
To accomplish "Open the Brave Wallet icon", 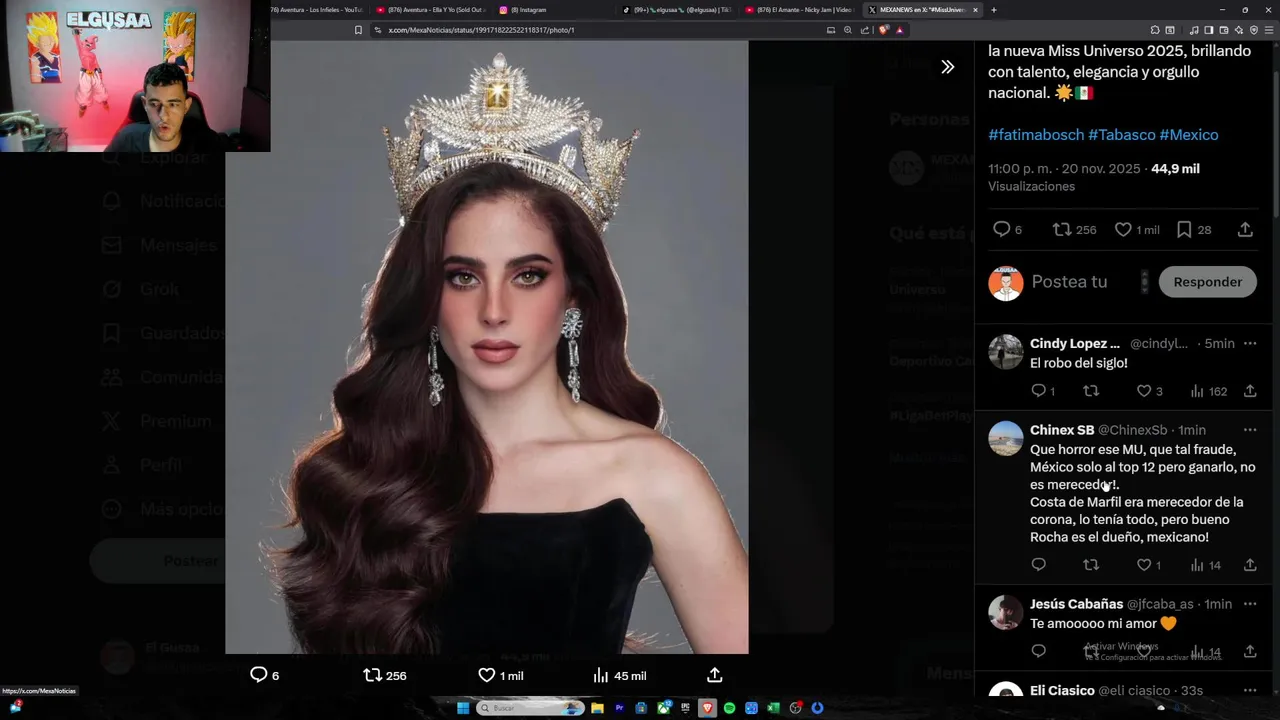I will 1223,30.
